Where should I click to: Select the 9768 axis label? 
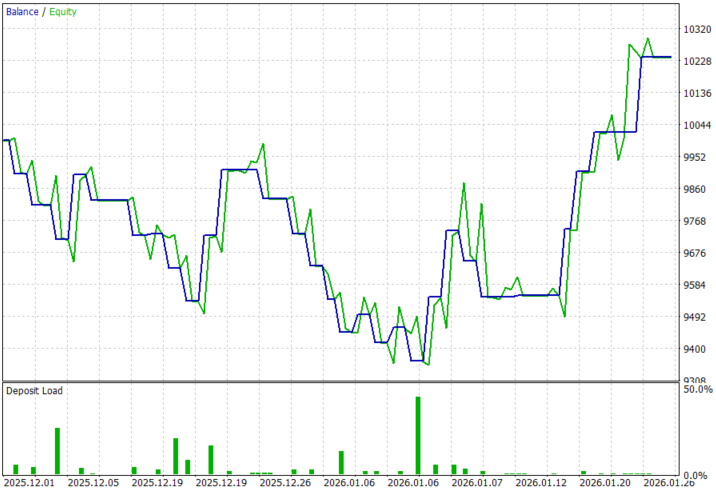point(697,221)
